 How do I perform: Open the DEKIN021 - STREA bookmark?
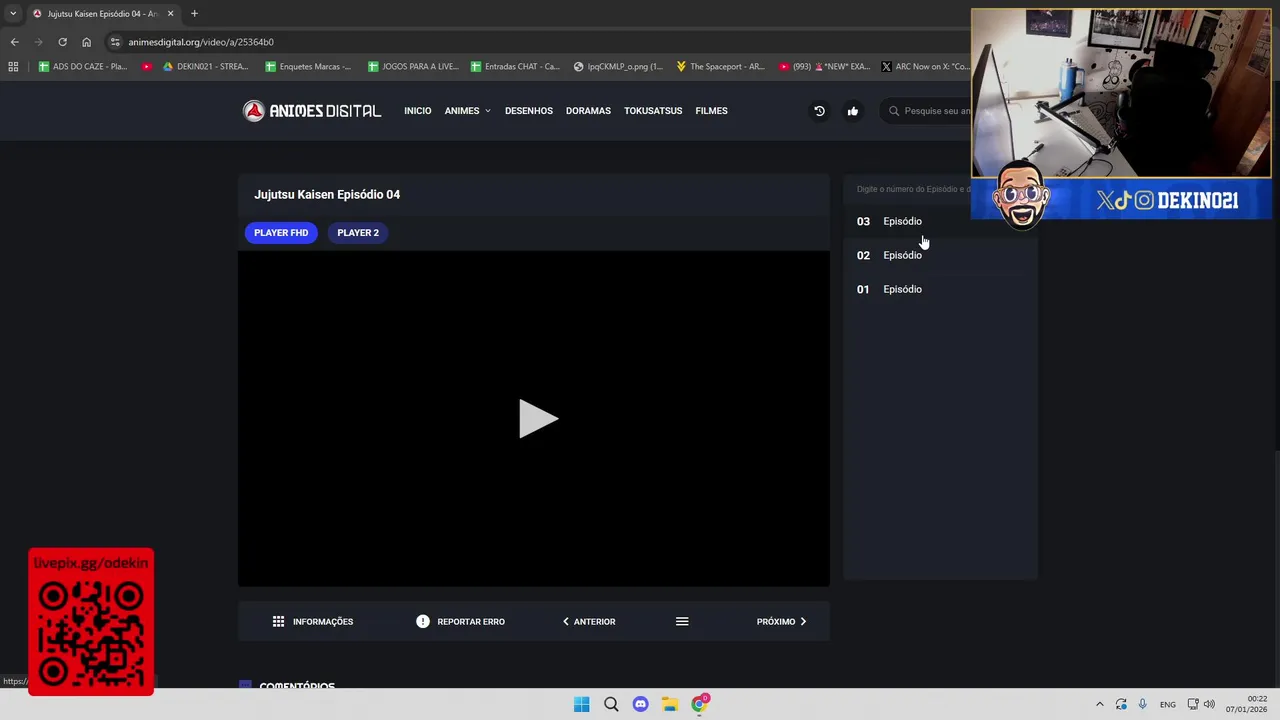pyautogui.click(x=205, y=67)
